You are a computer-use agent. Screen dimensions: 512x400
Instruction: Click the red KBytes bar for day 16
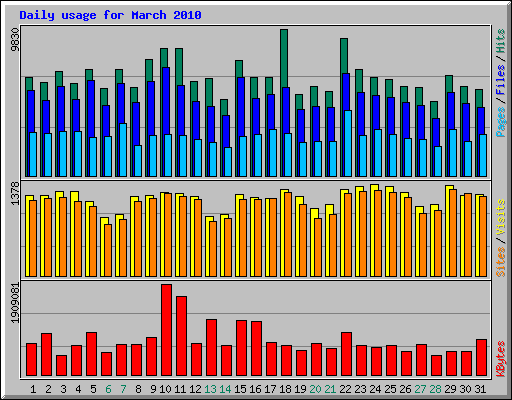(256, 349)
